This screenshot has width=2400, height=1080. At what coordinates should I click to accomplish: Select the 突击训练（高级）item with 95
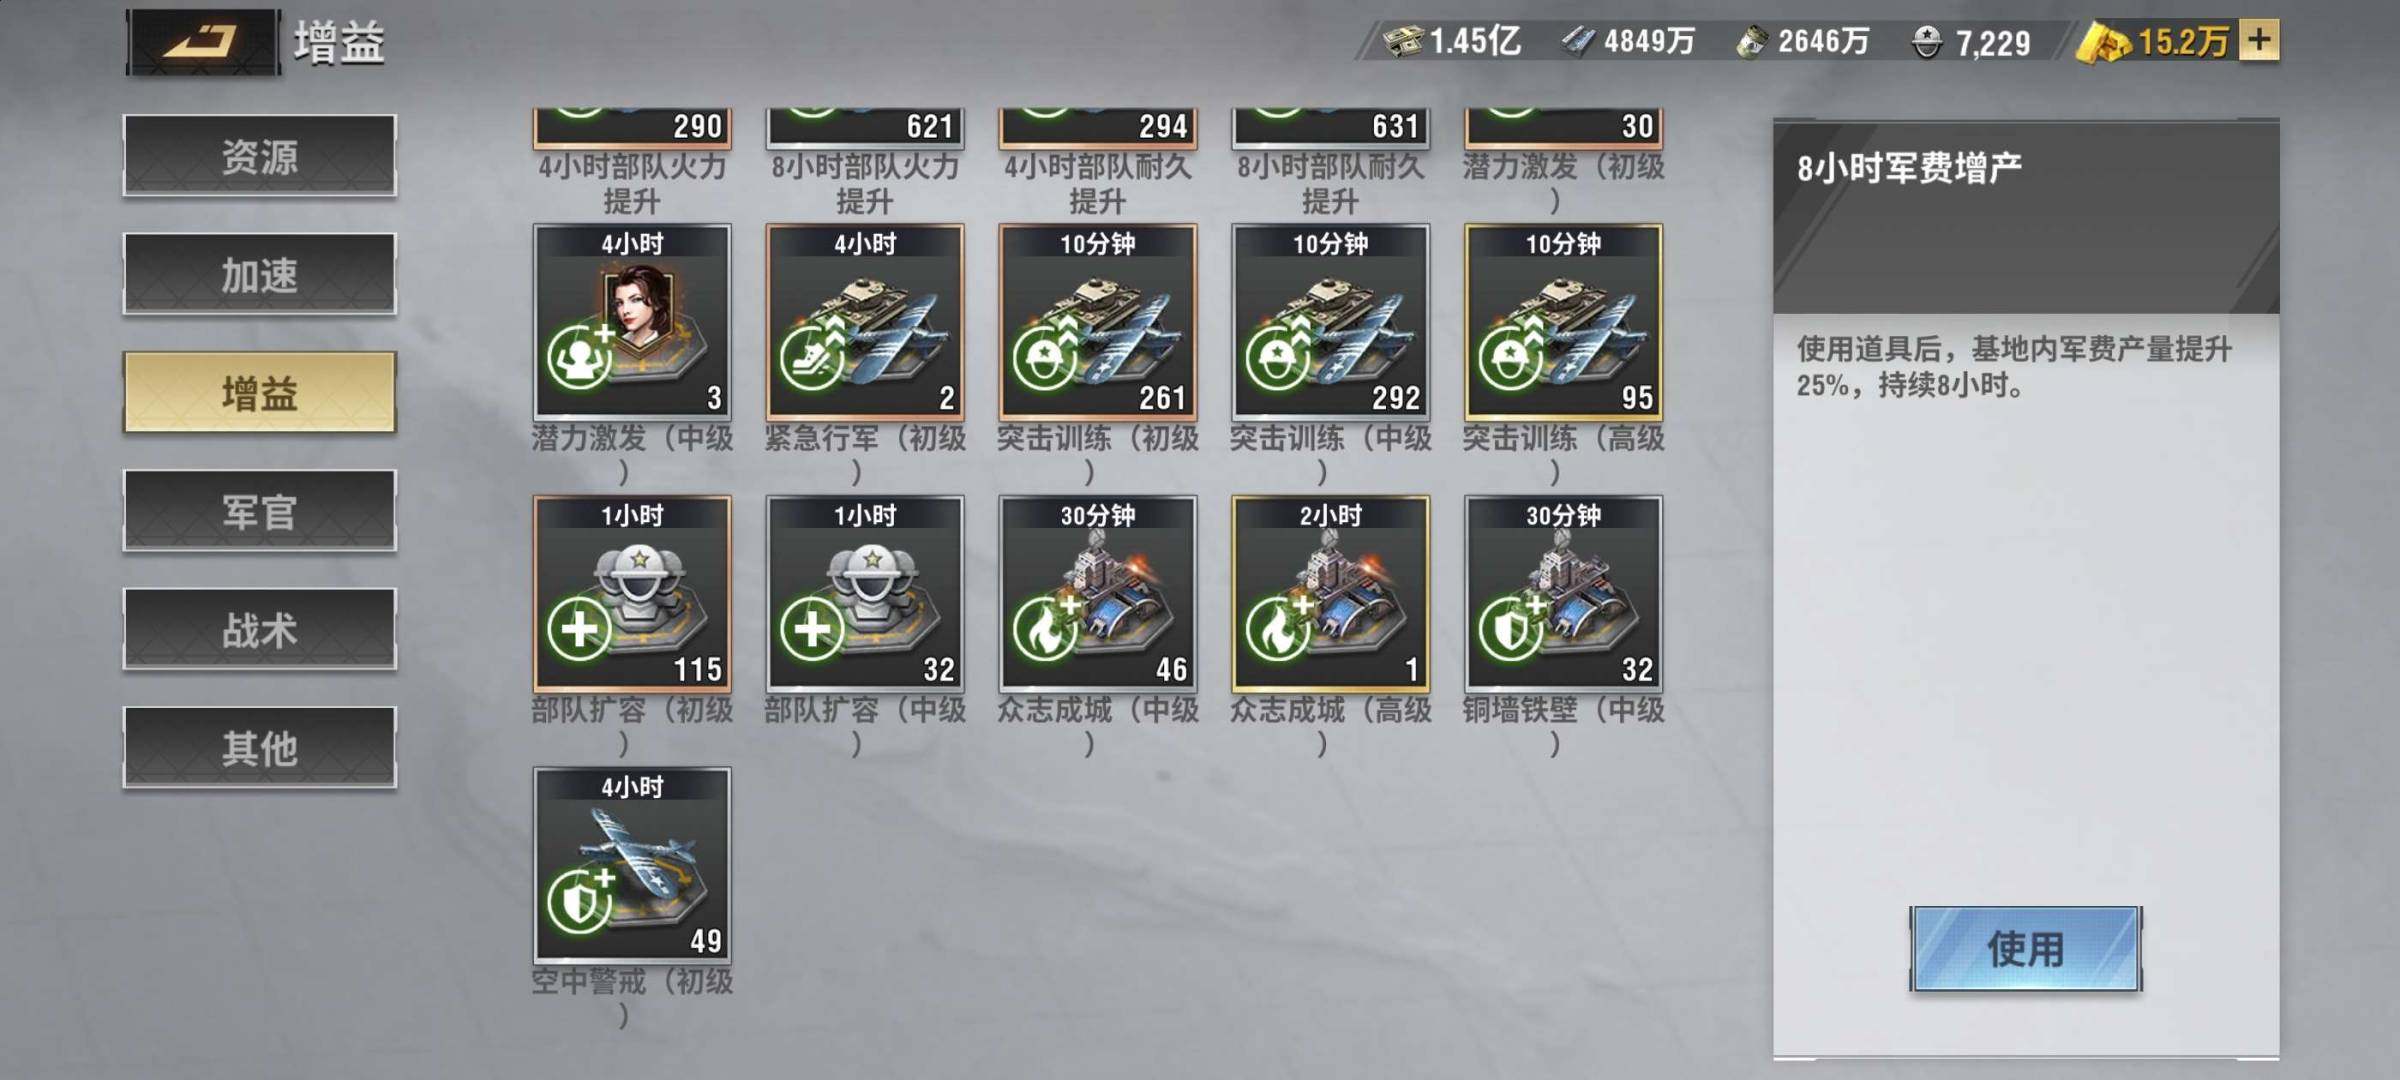(1564, 321)
